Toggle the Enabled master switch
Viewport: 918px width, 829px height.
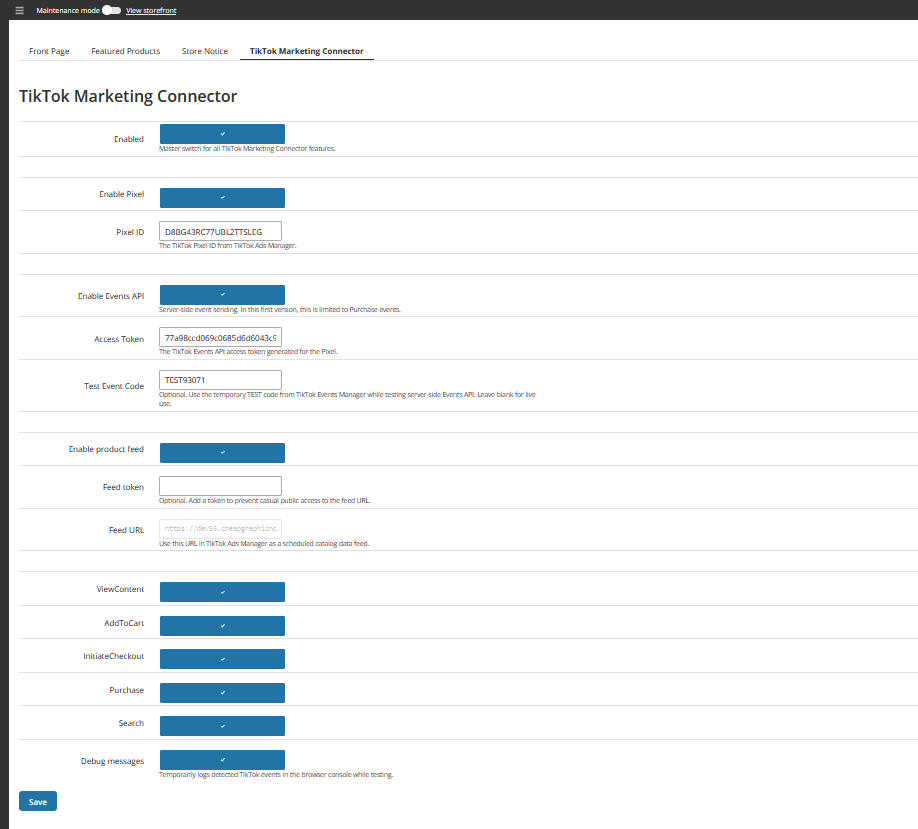click(222, 133)
